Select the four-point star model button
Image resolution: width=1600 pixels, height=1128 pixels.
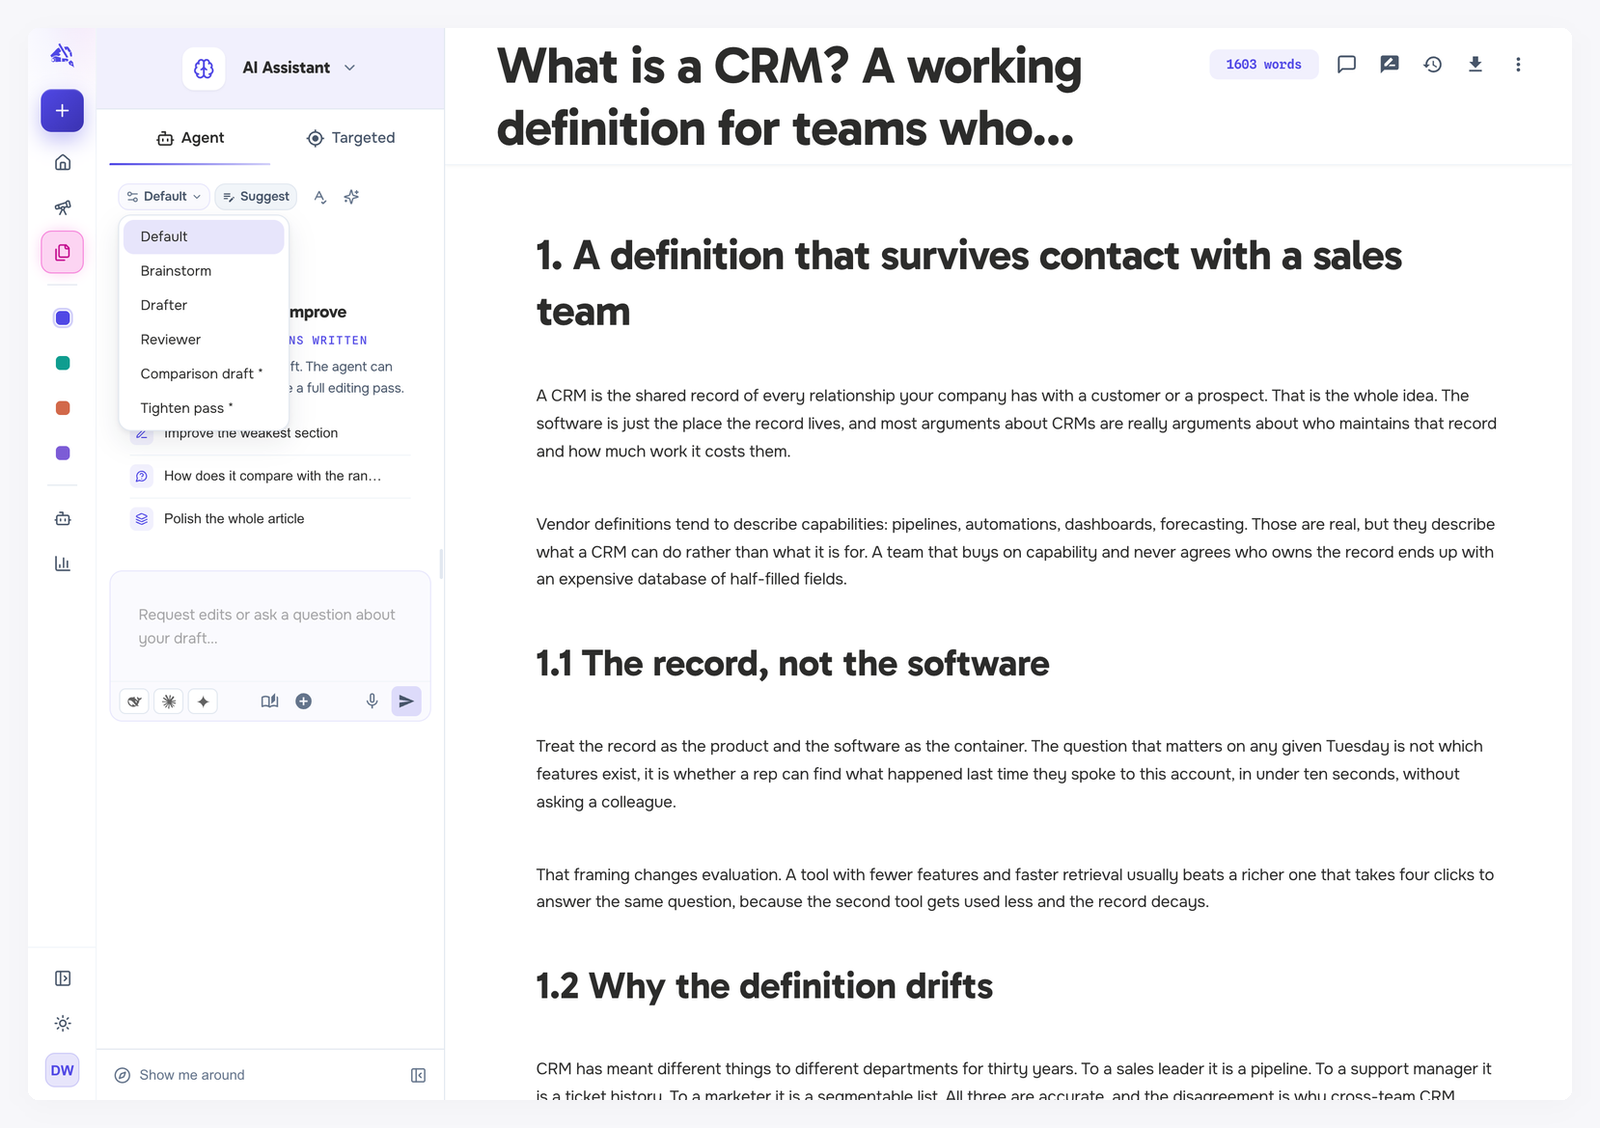203,701
